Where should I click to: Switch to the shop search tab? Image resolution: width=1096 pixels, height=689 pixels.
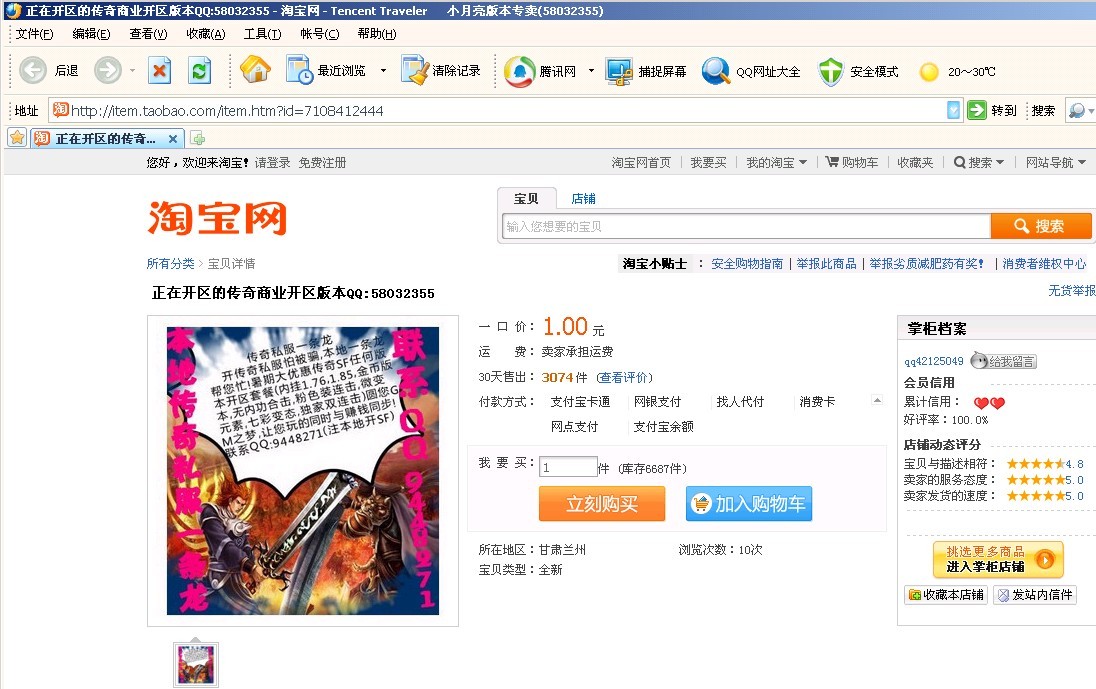click(583, 199)
